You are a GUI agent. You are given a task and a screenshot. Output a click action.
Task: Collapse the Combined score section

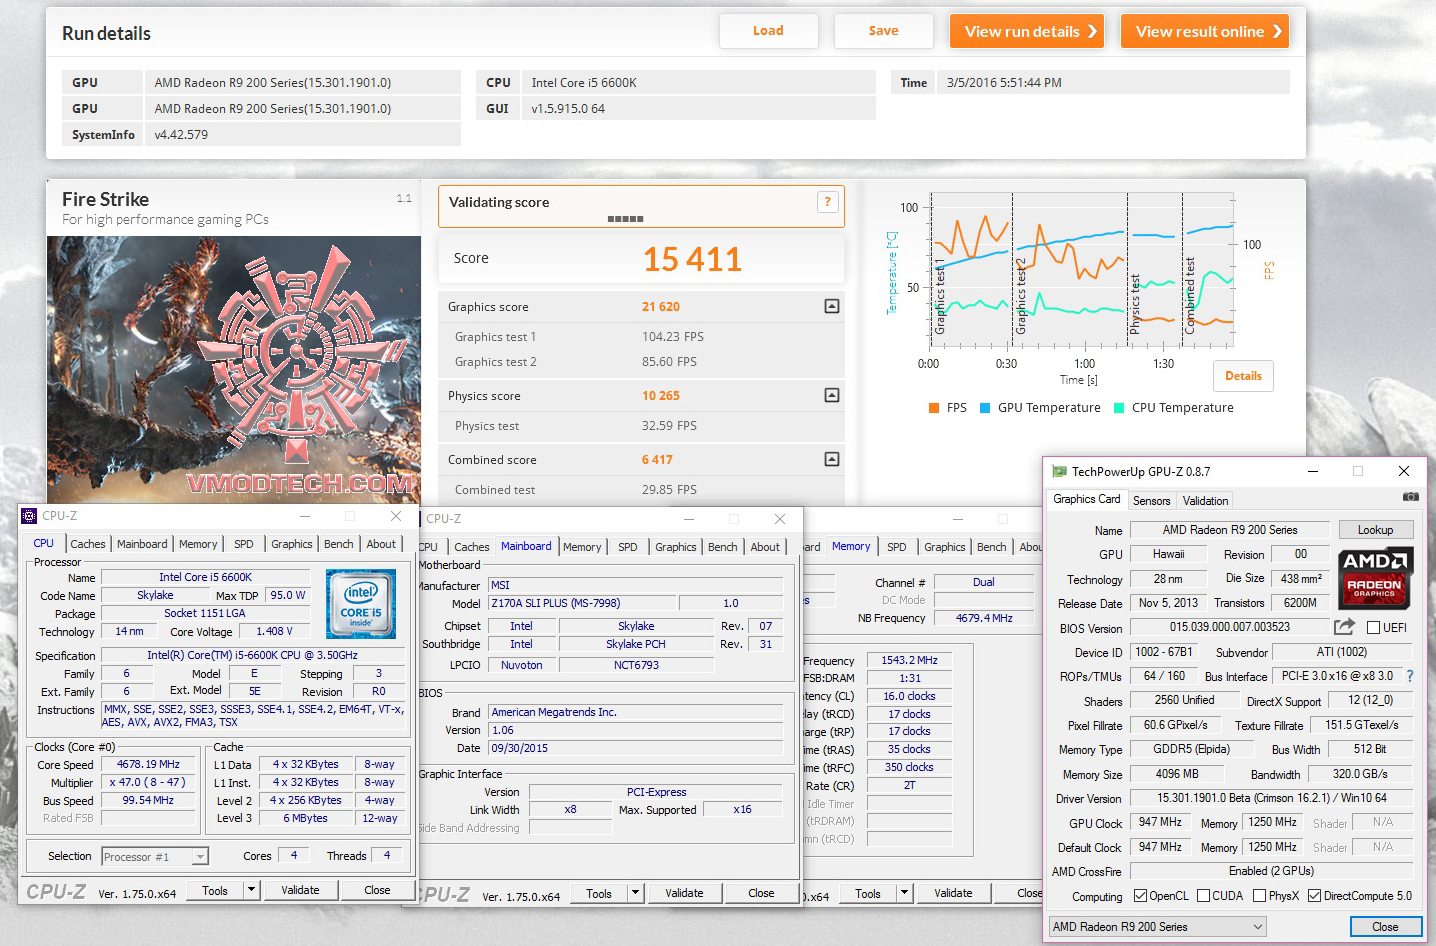(x=831, y=459)
